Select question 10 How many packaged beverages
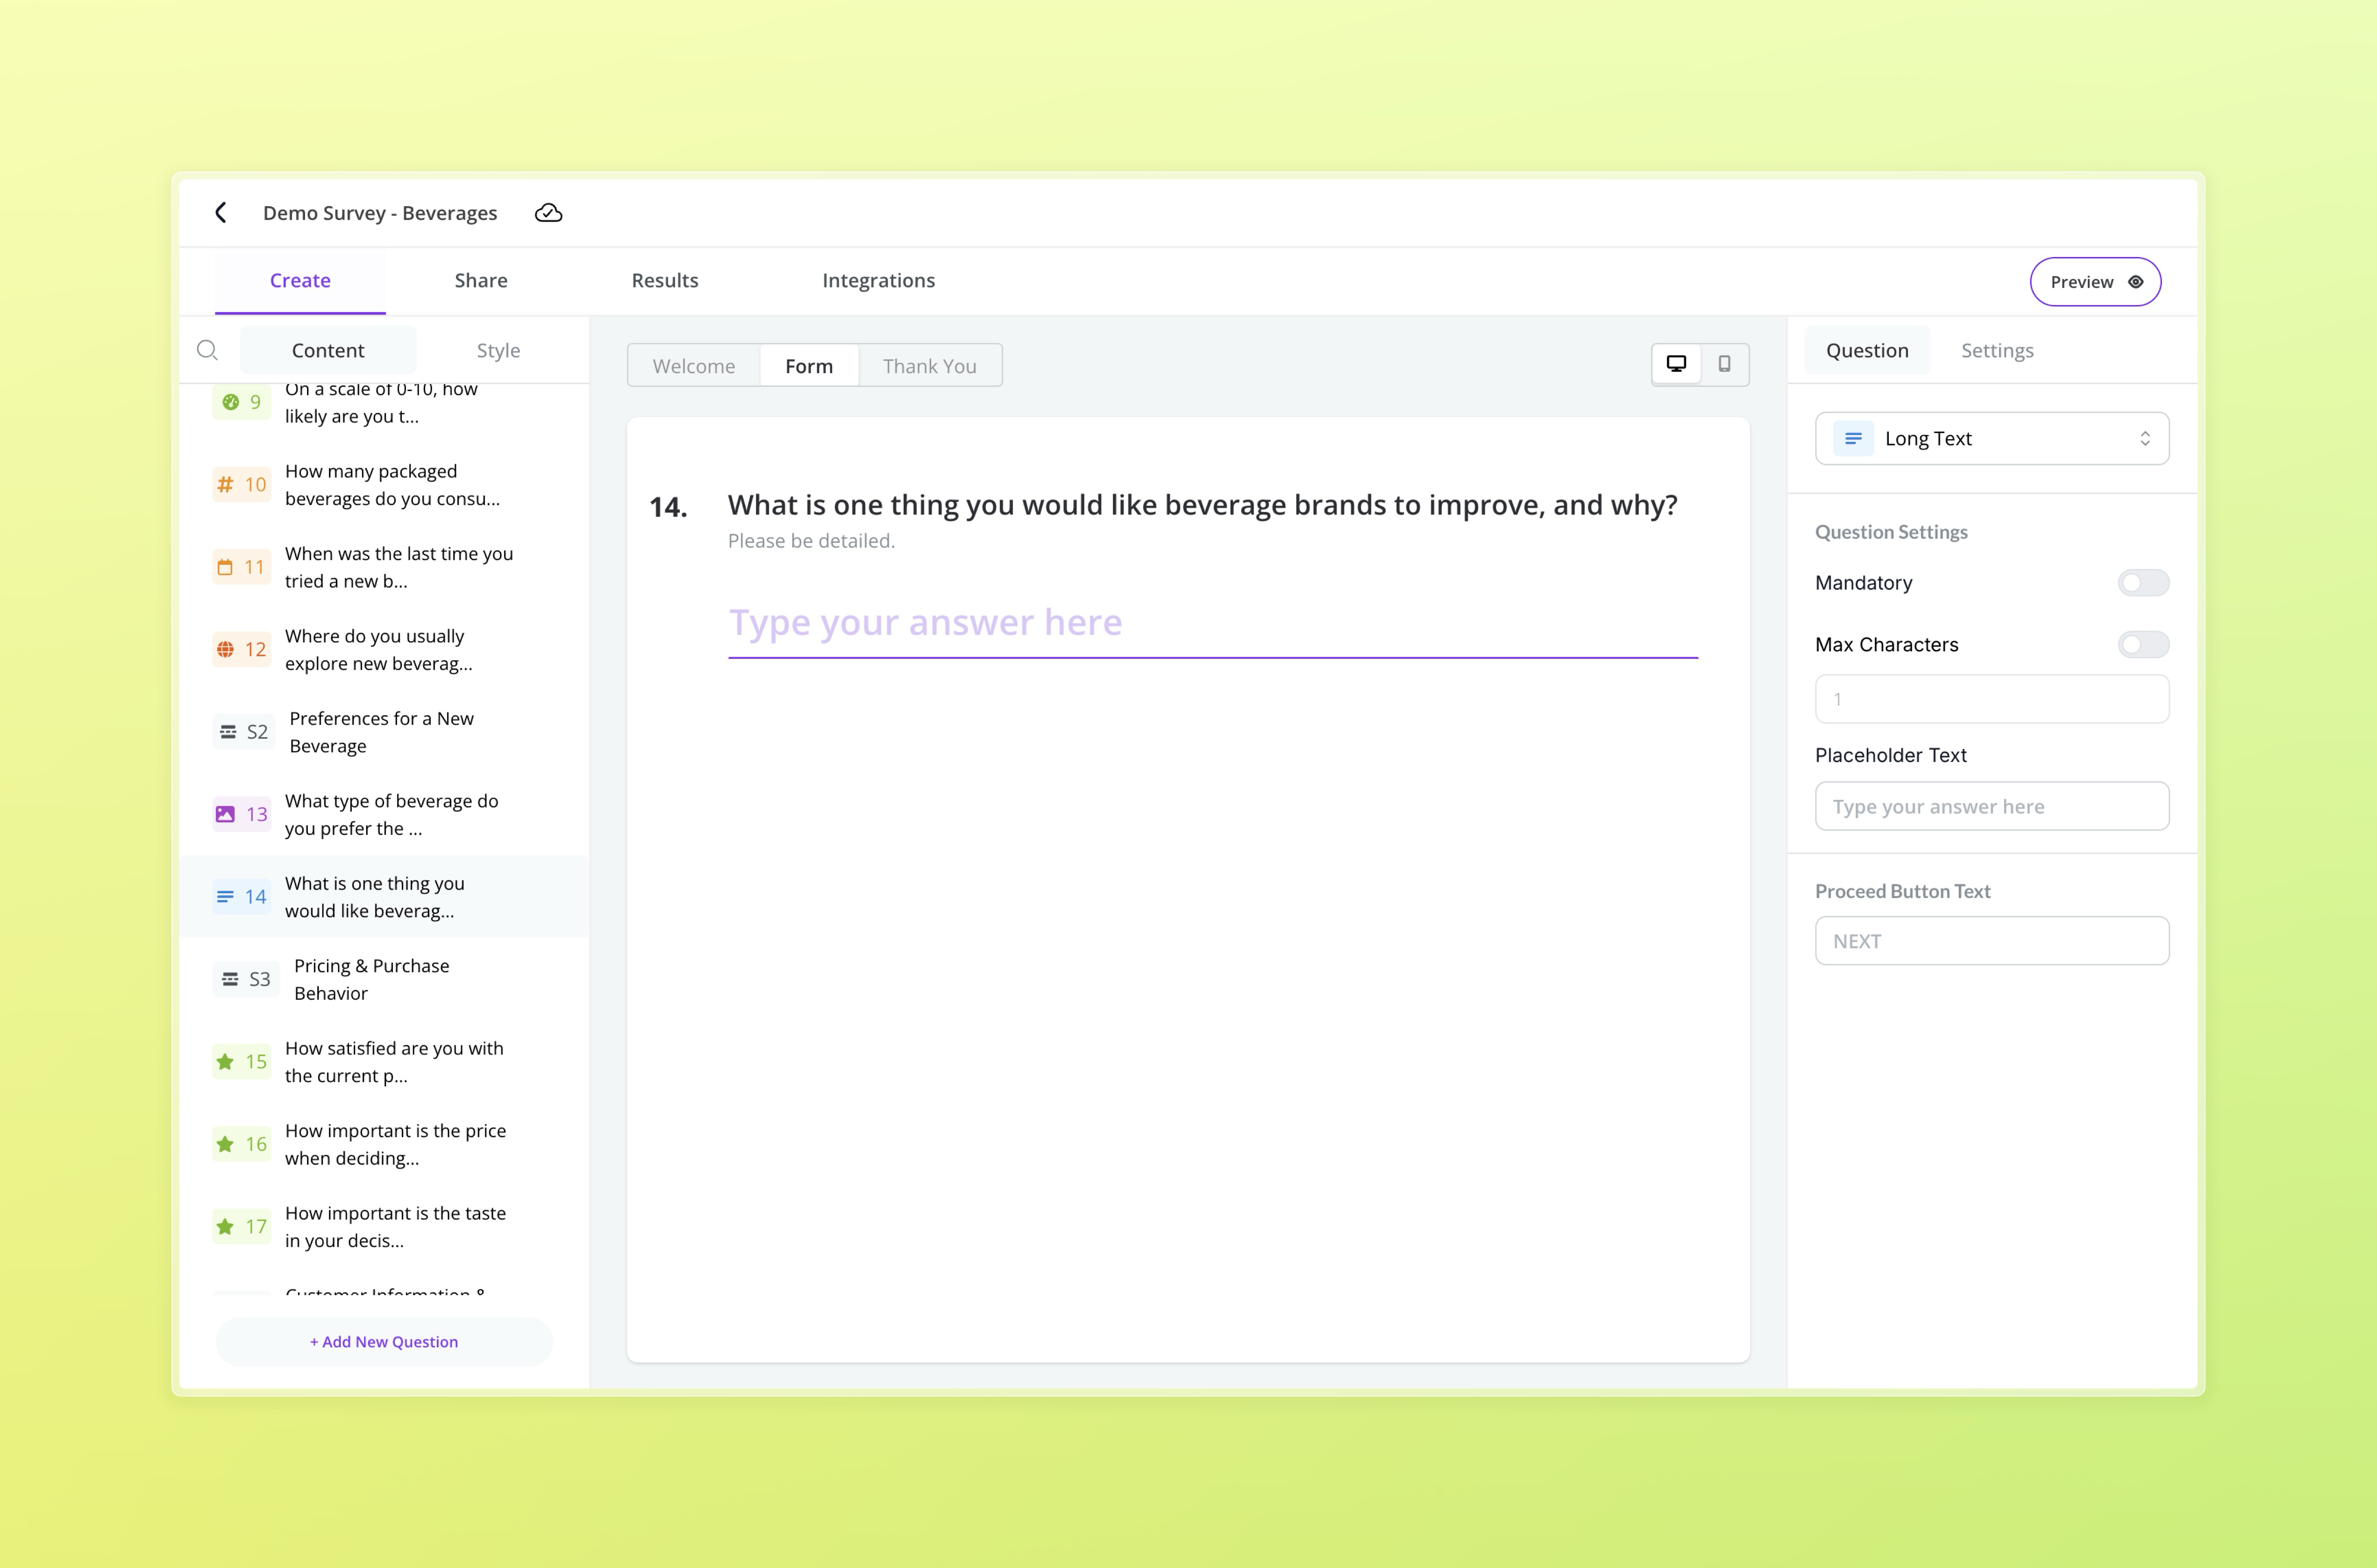The width and height of the screenshot is (2377, 1568). click(384, 485)
